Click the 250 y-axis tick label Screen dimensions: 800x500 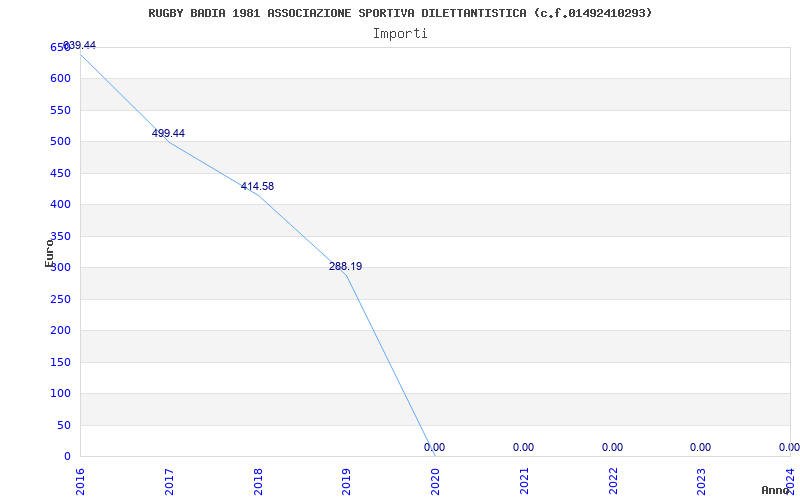point(60,299)
